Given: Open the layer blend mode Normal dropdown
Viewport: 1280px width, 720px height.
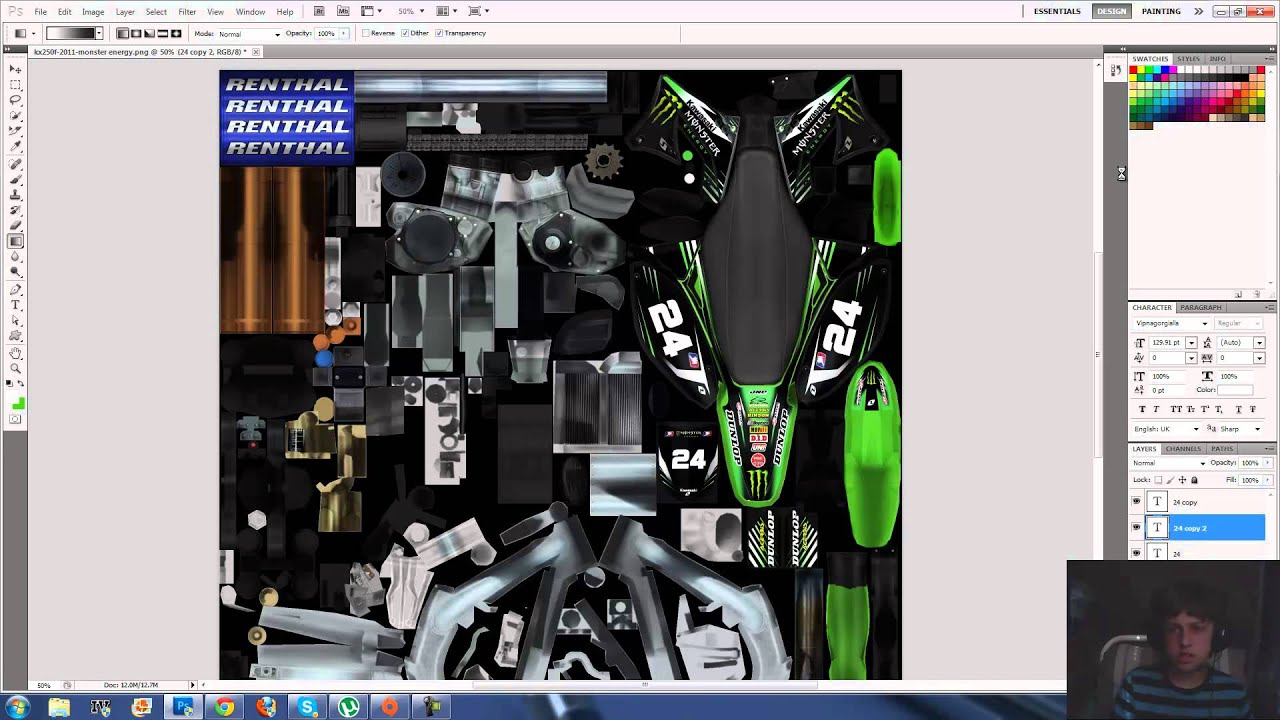Looking at the screenshot, I should (1170, 463).
